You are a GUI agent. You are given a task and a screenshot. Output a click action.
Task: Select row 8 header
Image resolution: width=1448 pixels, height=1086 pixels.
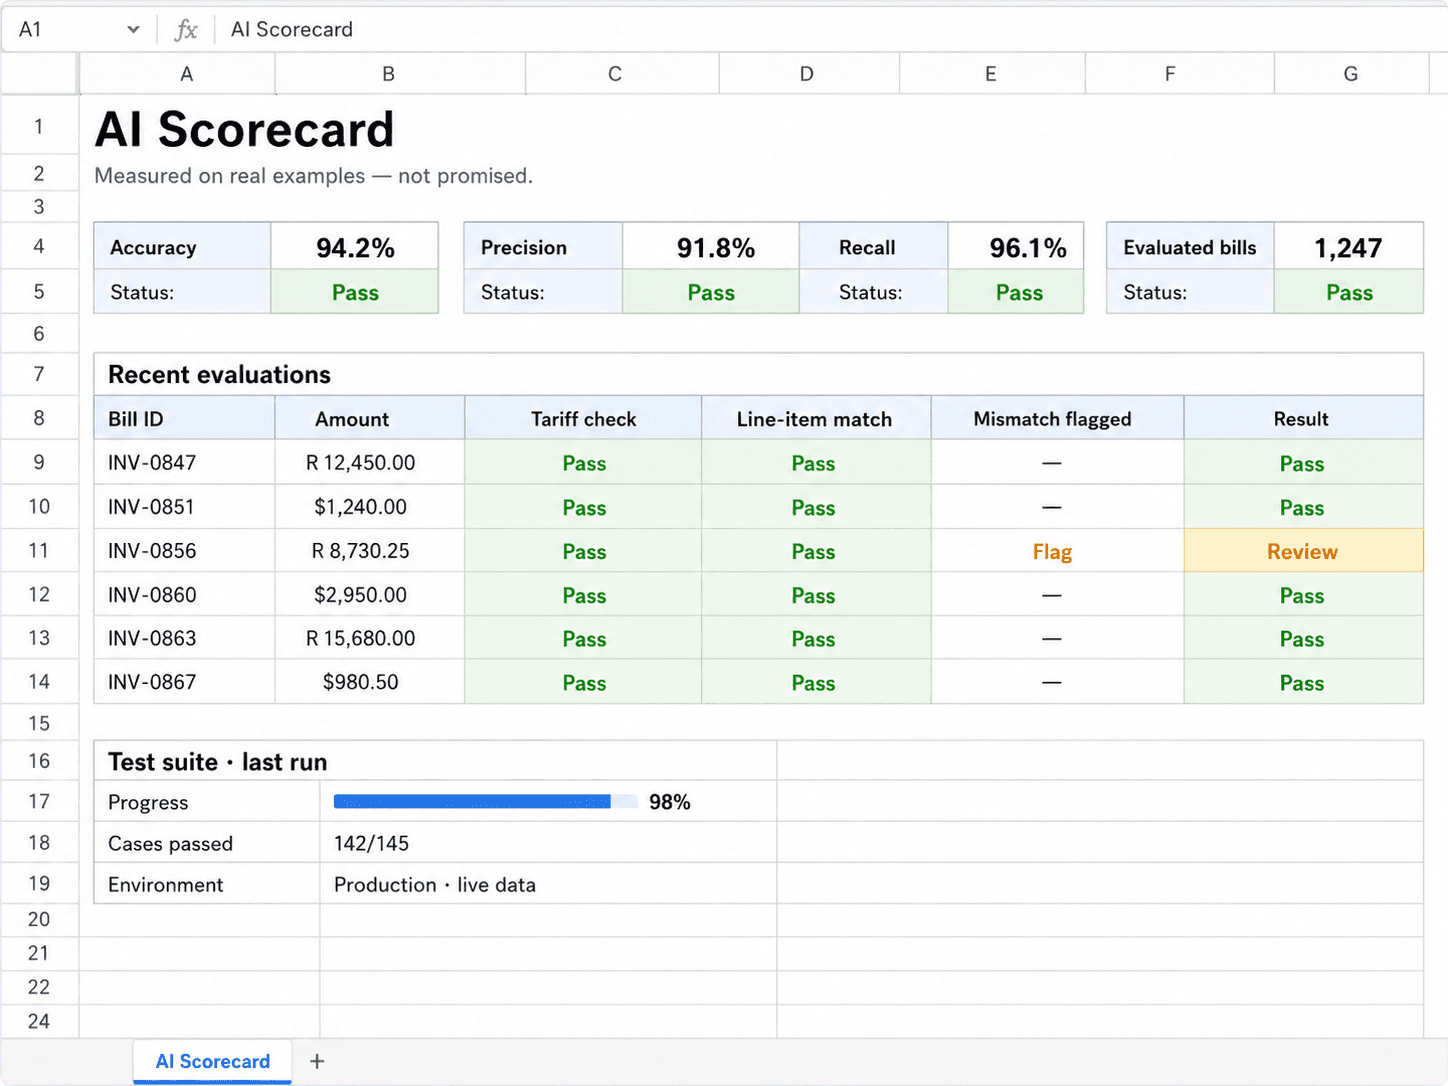pyautogui.click(x=39, y=418)
